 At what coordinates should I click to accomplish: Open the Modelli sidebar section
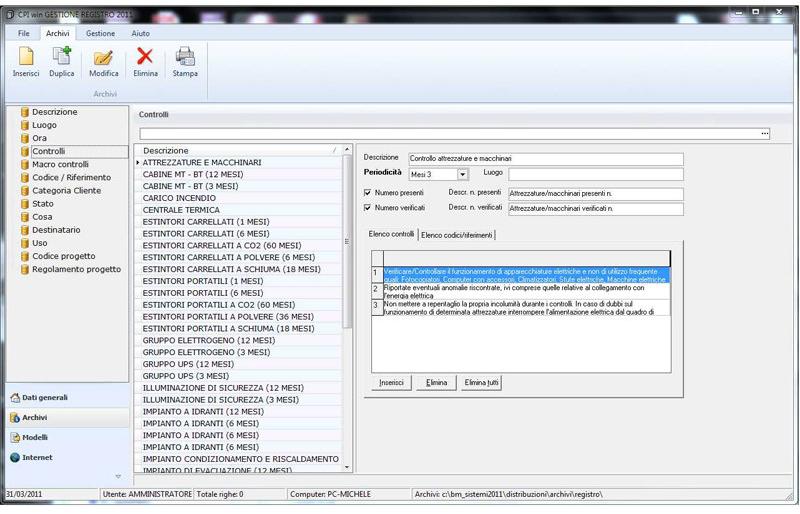tap(36, 437)
